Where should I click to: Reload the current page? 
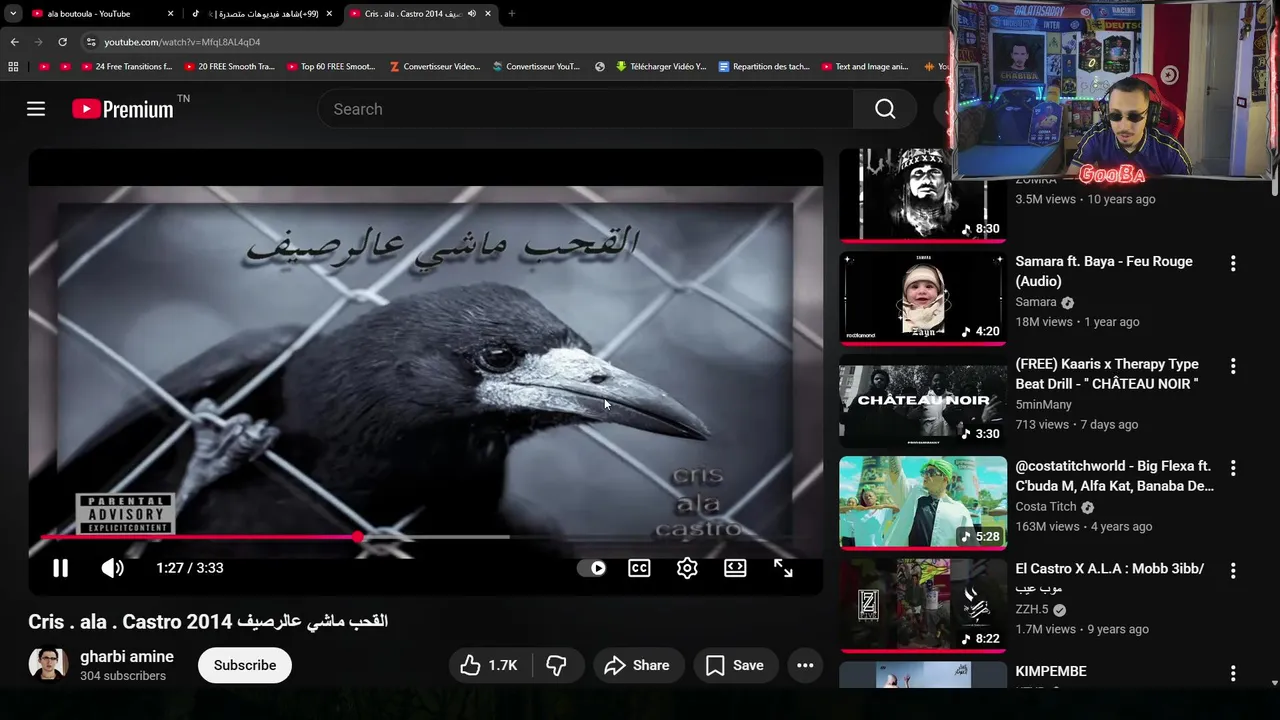point(62,42)
